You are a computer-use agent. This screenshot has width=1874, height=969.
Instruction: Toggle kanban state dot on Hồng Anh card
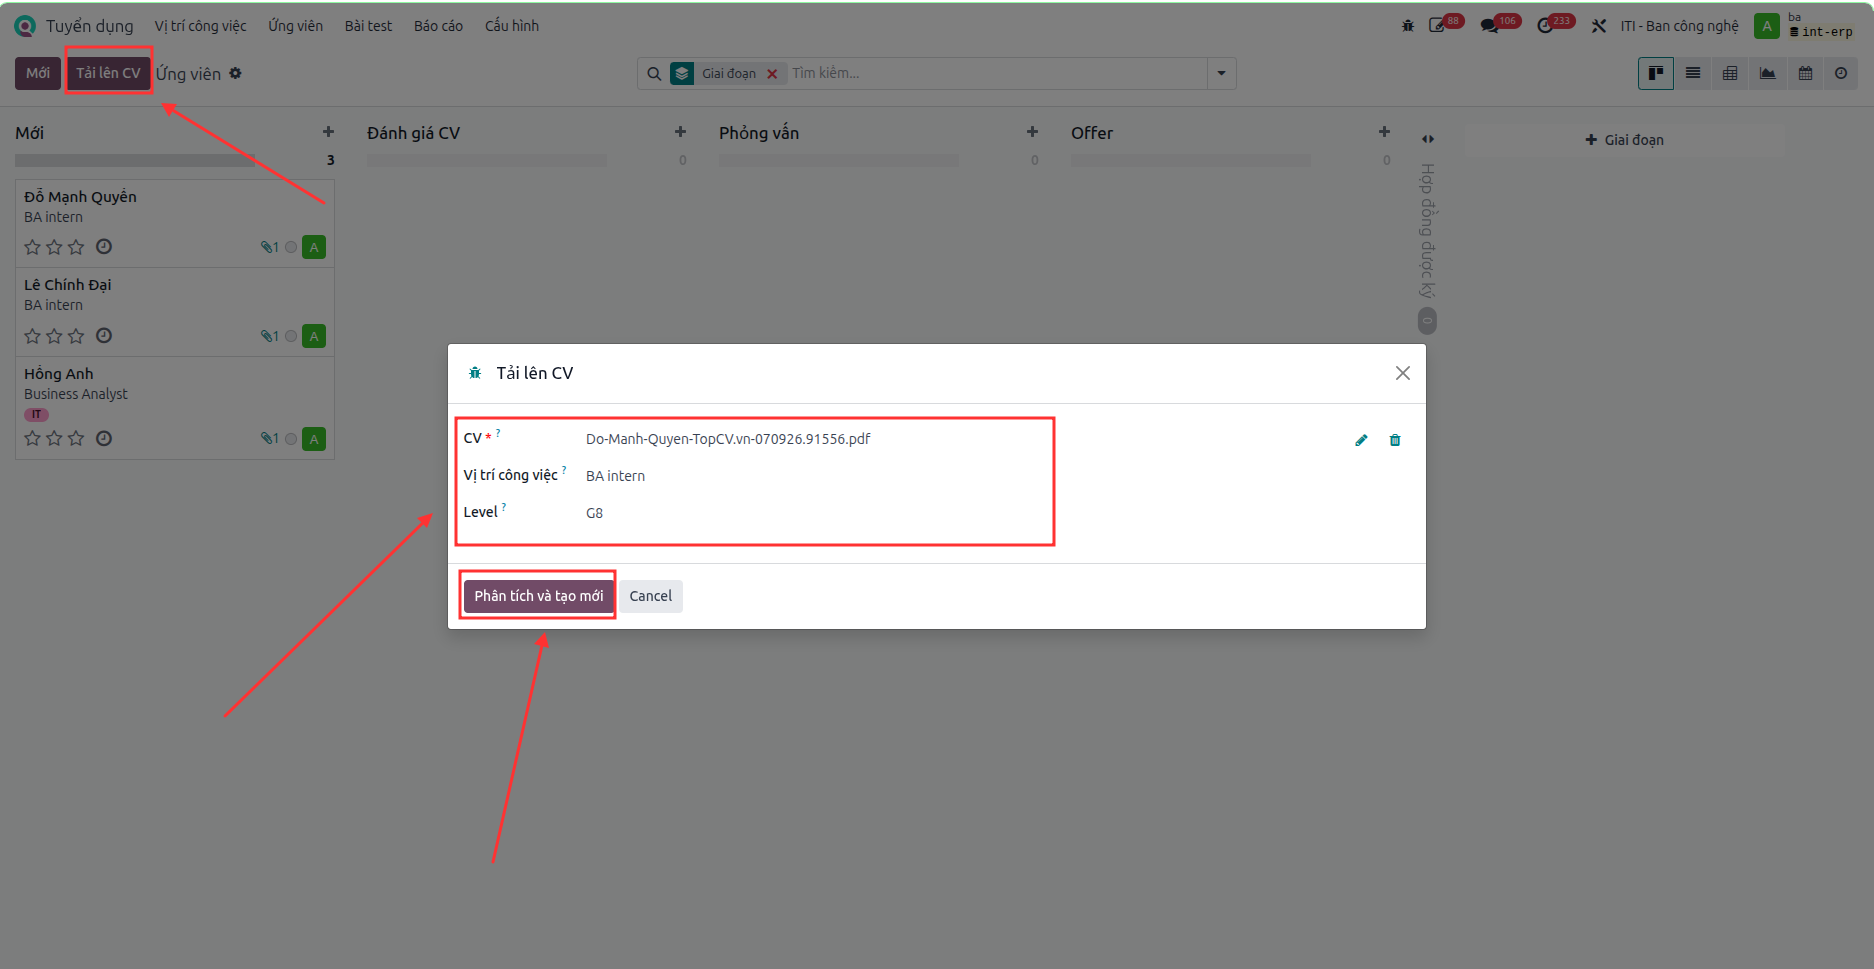point(291,439)
